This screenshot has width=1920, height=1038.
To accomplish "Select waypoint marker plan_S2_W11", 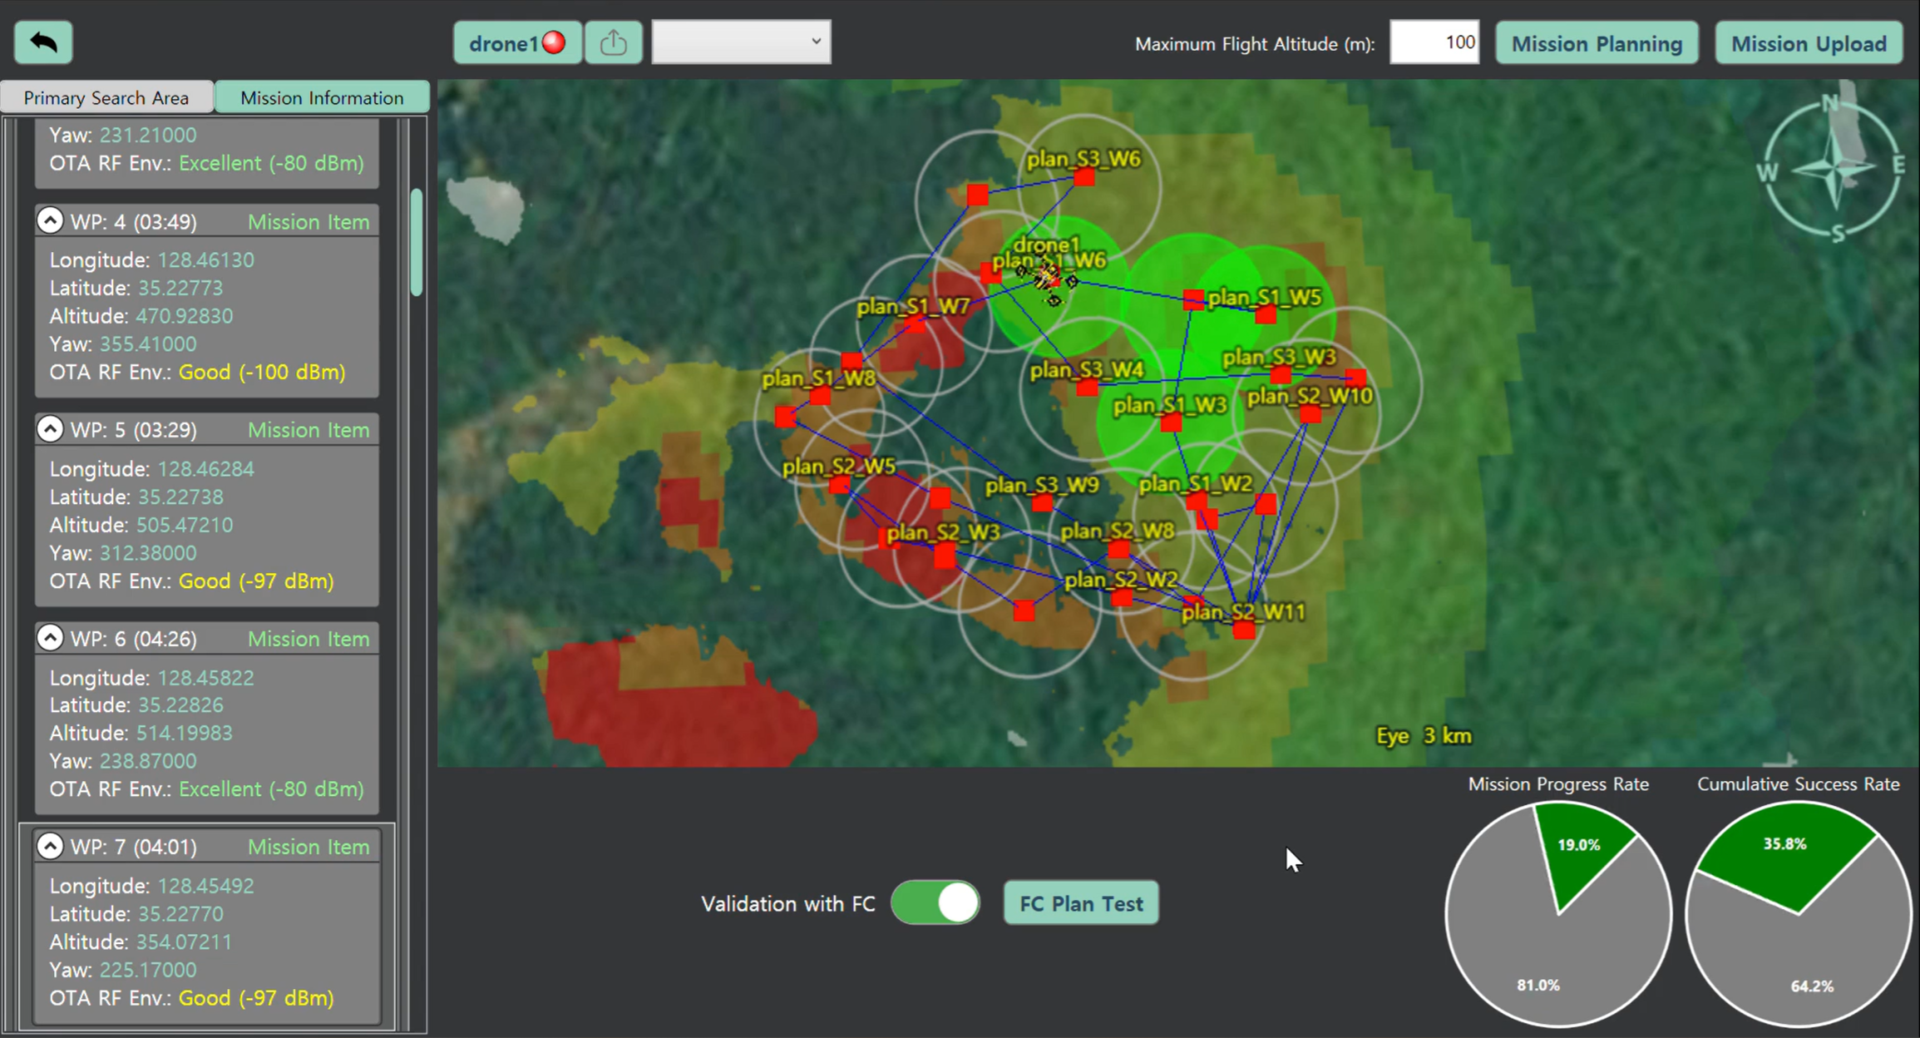I will coord(1244,630).
